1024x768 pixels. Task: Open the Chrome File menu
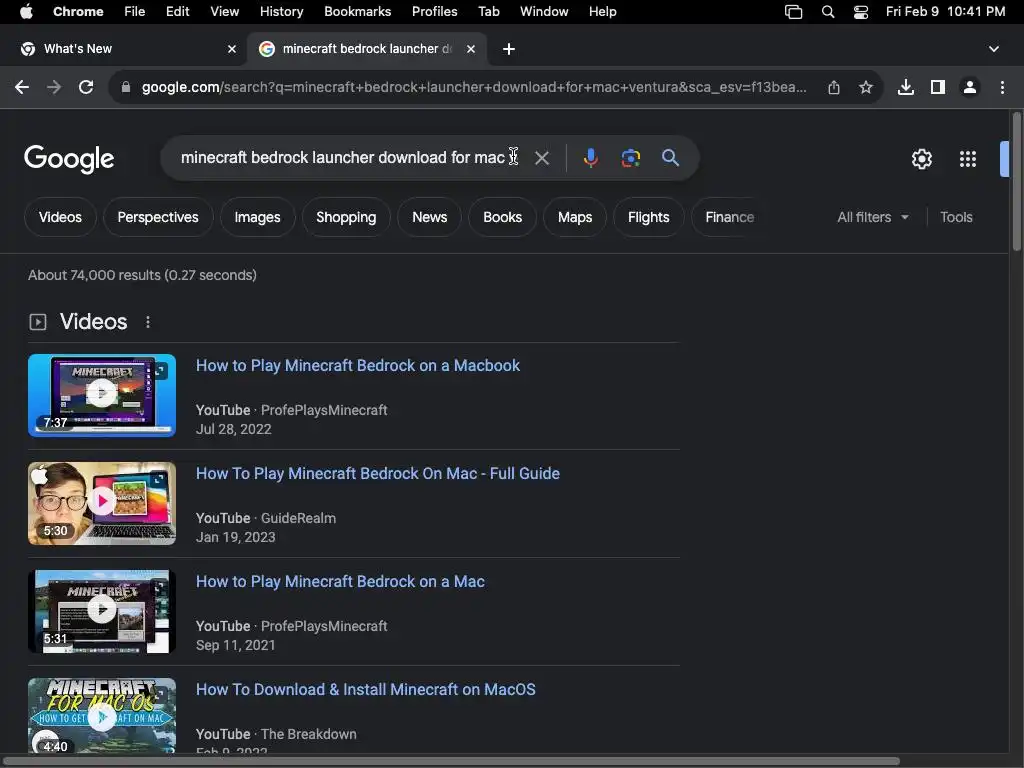point(135,12)
